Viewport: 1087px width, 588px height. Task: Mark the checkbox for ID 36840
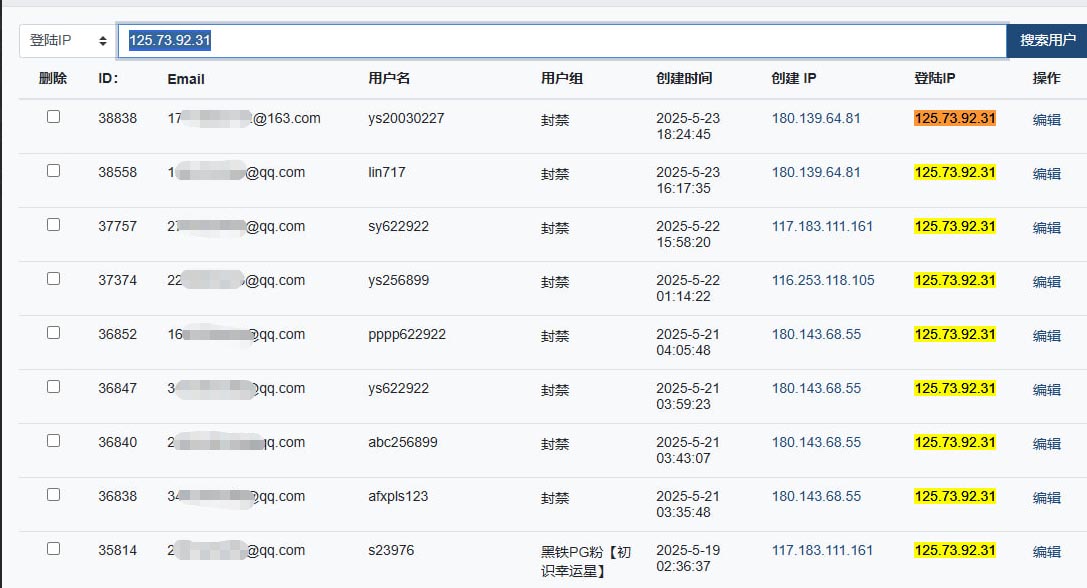[x=53, y=440]
